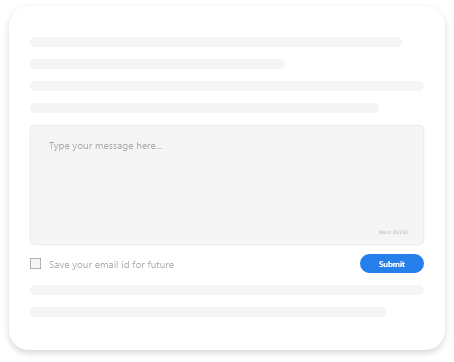Click the placeholder bar just below the checkbox
The image size is (454, 362).
click(x=227, y=290)
